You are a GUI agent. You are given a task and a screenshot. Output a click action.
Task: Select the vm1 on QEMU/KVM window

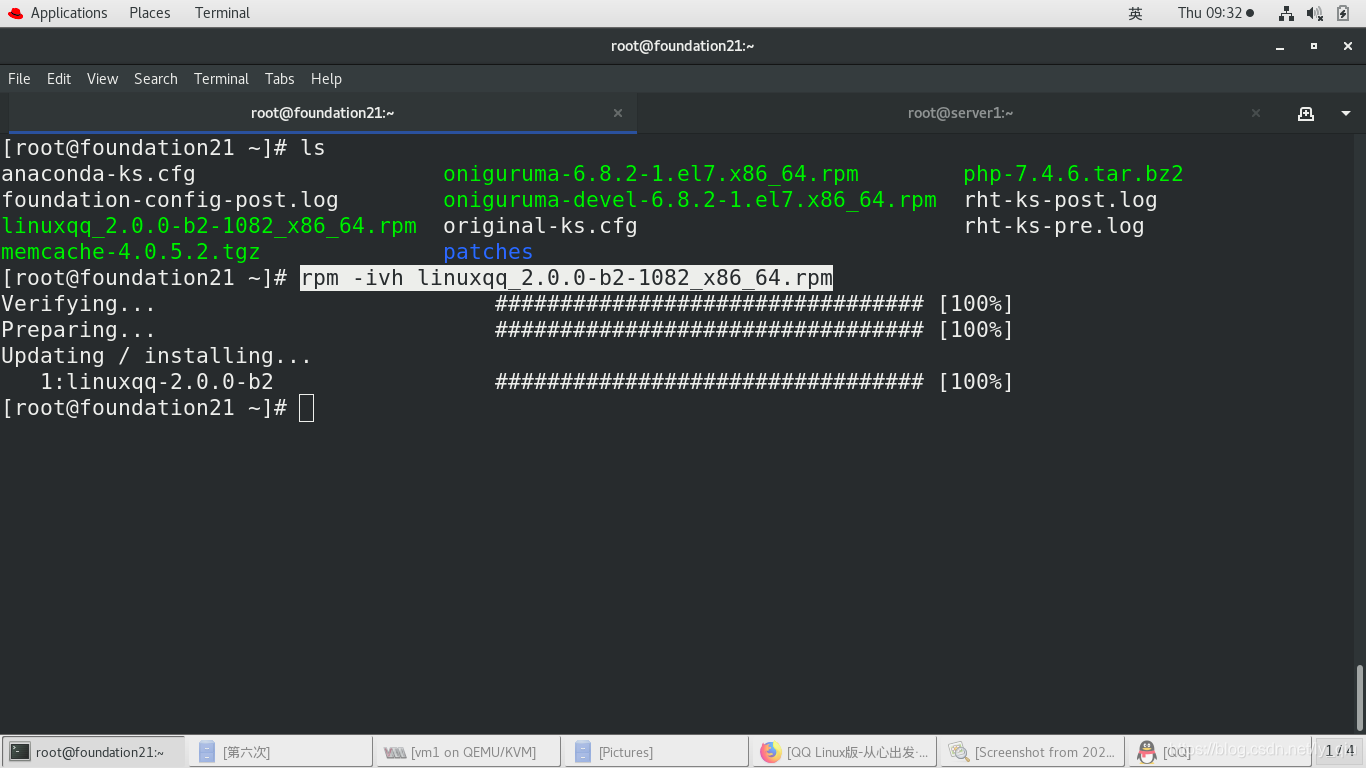467,751
